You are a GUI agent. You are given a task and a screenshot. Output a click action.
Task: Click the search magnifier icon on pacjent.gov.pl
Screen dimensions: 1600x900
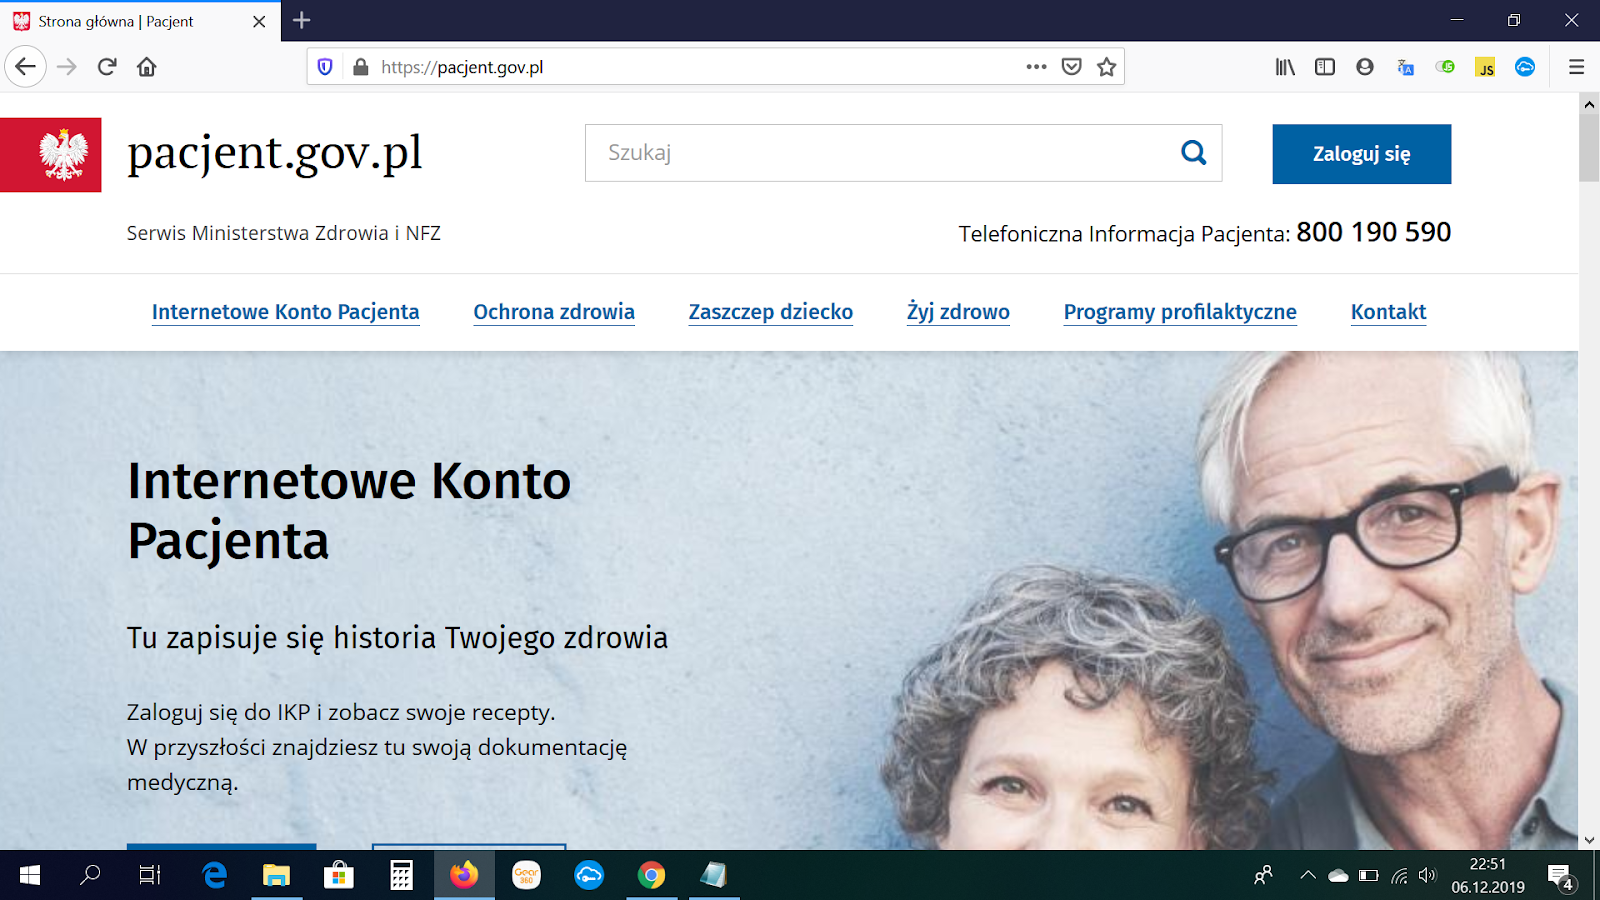[x=1192, y=153]
